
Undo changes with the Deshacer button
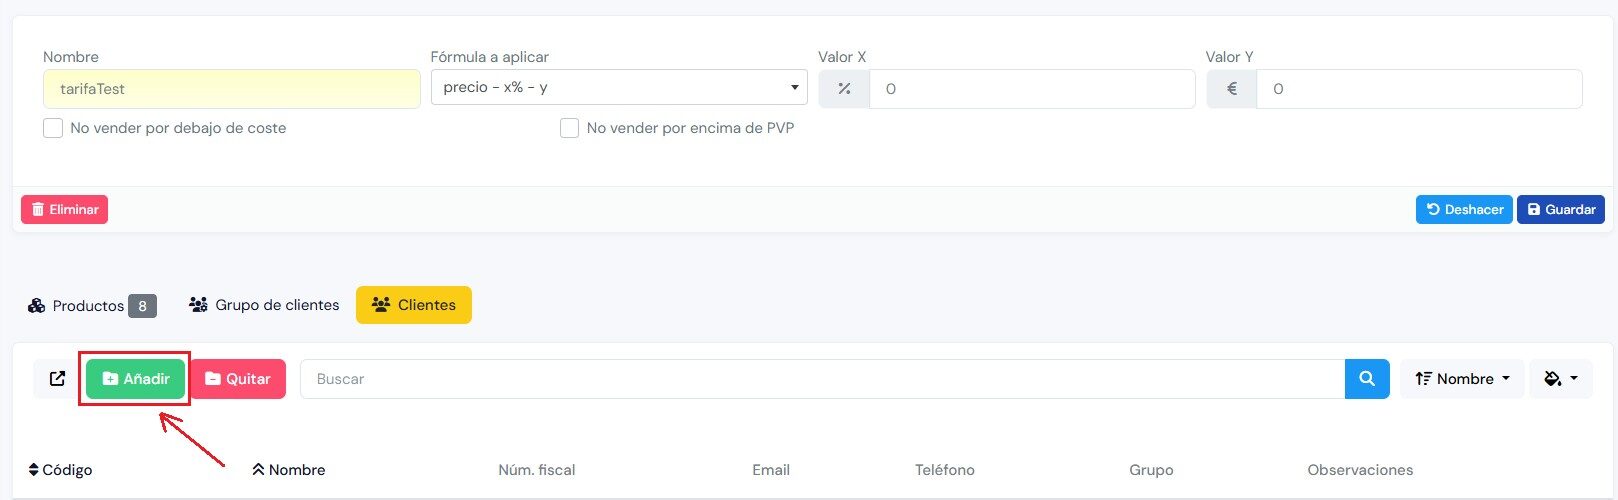click(1463, 210)
